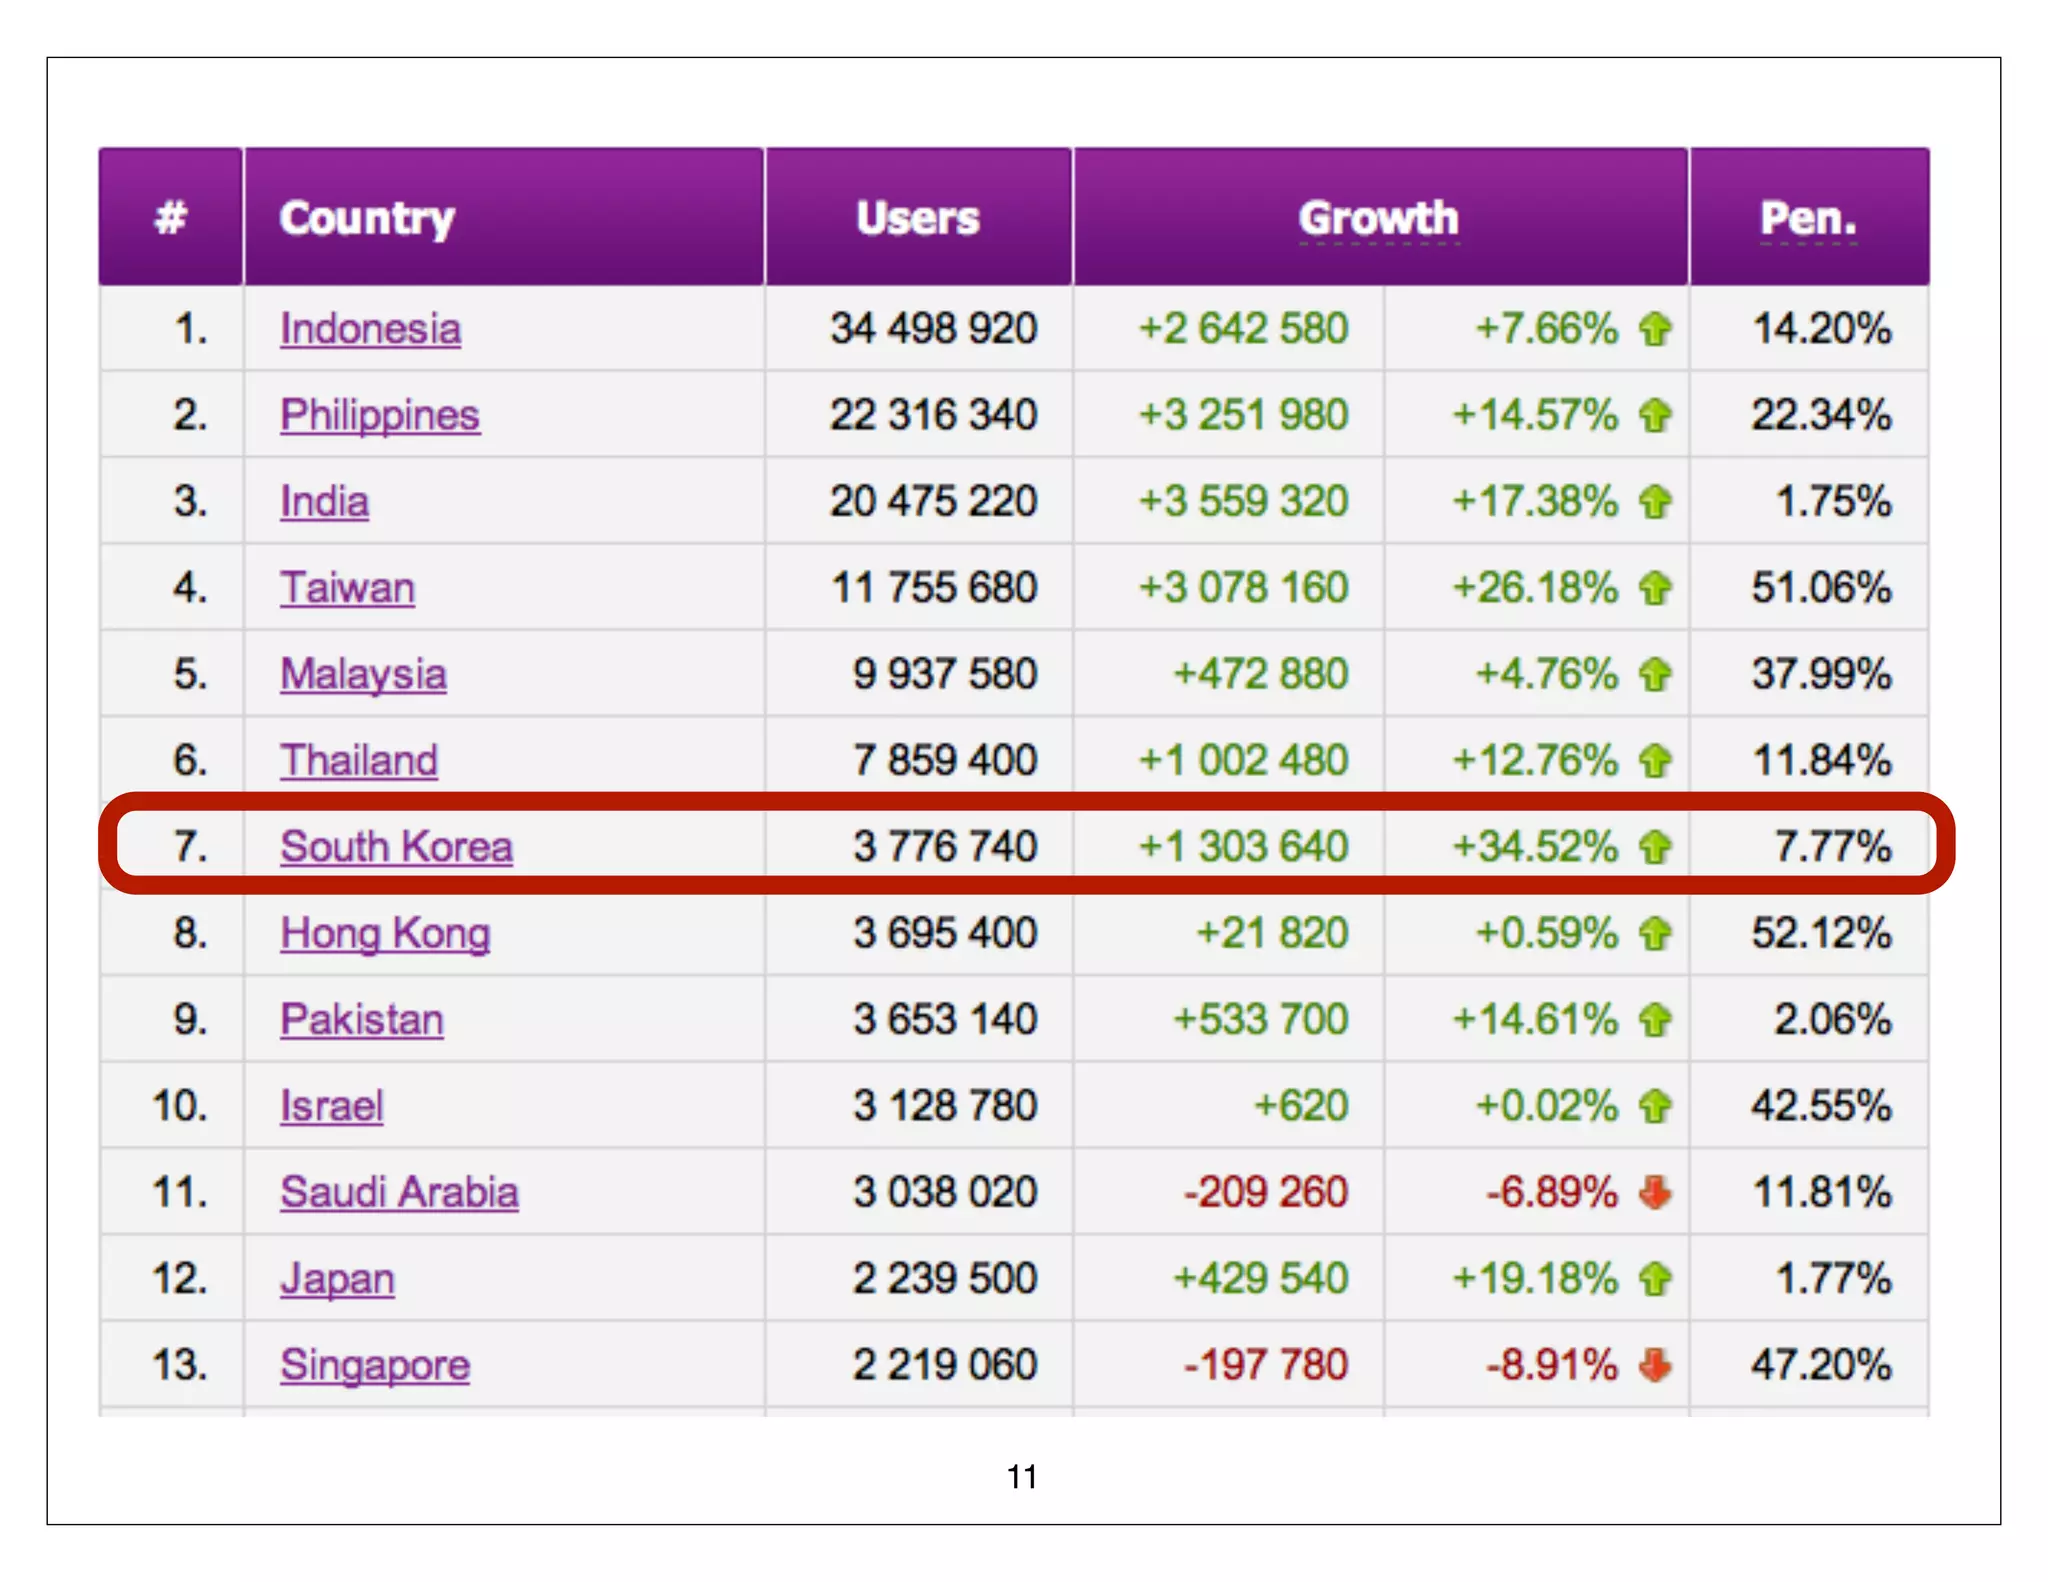Click the green arrow beside Hong Kong +0.59%
This screenshot has height=1582, width=2048.
click(1655, 934)
